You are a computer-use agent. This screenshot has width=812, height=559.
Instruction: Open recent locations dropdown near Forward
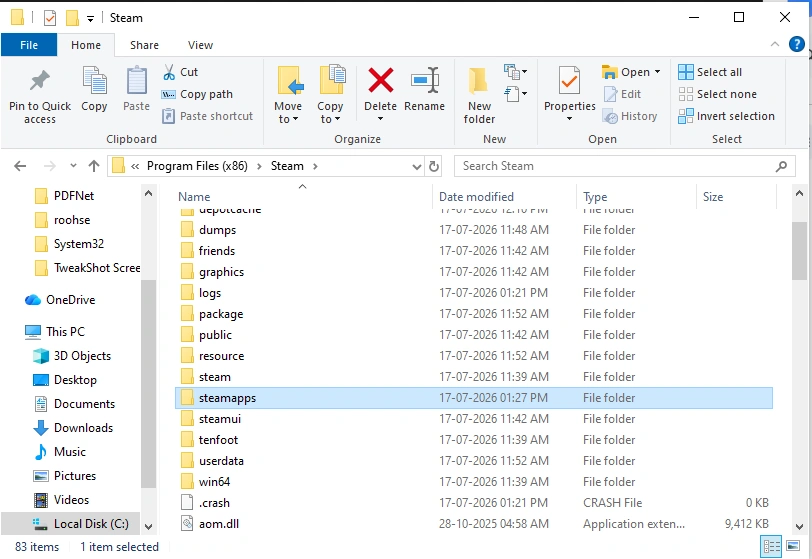tap(73, 166)
